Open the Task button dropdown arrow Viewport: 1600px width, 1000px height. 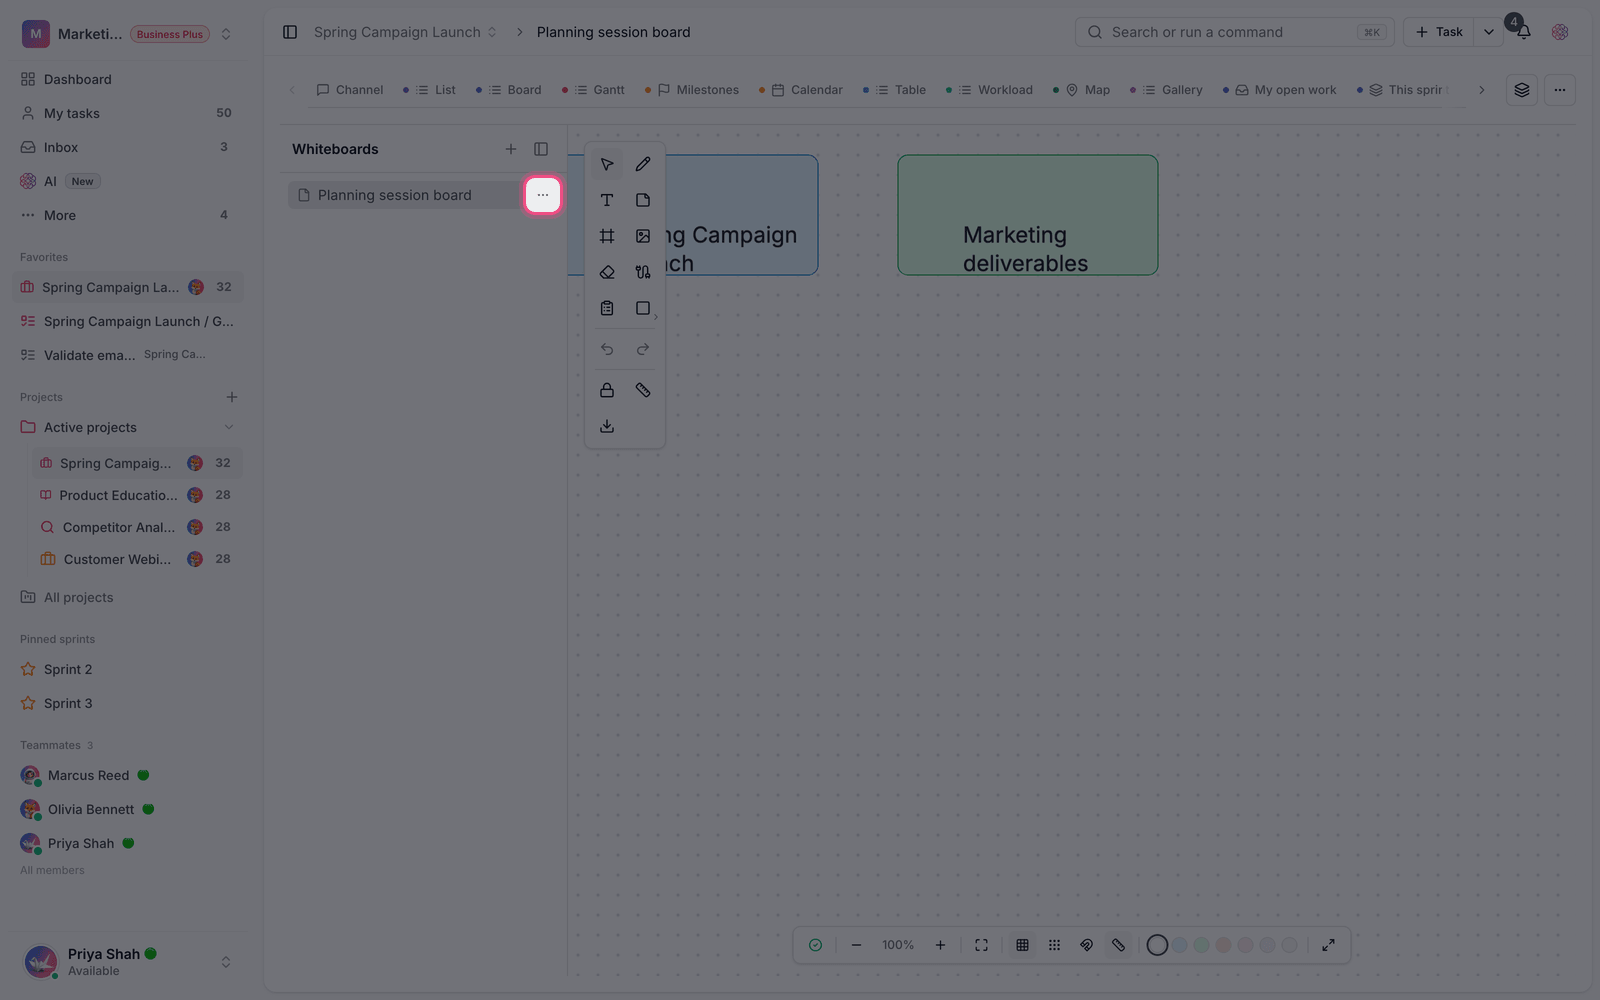[x=1488, y=32]
